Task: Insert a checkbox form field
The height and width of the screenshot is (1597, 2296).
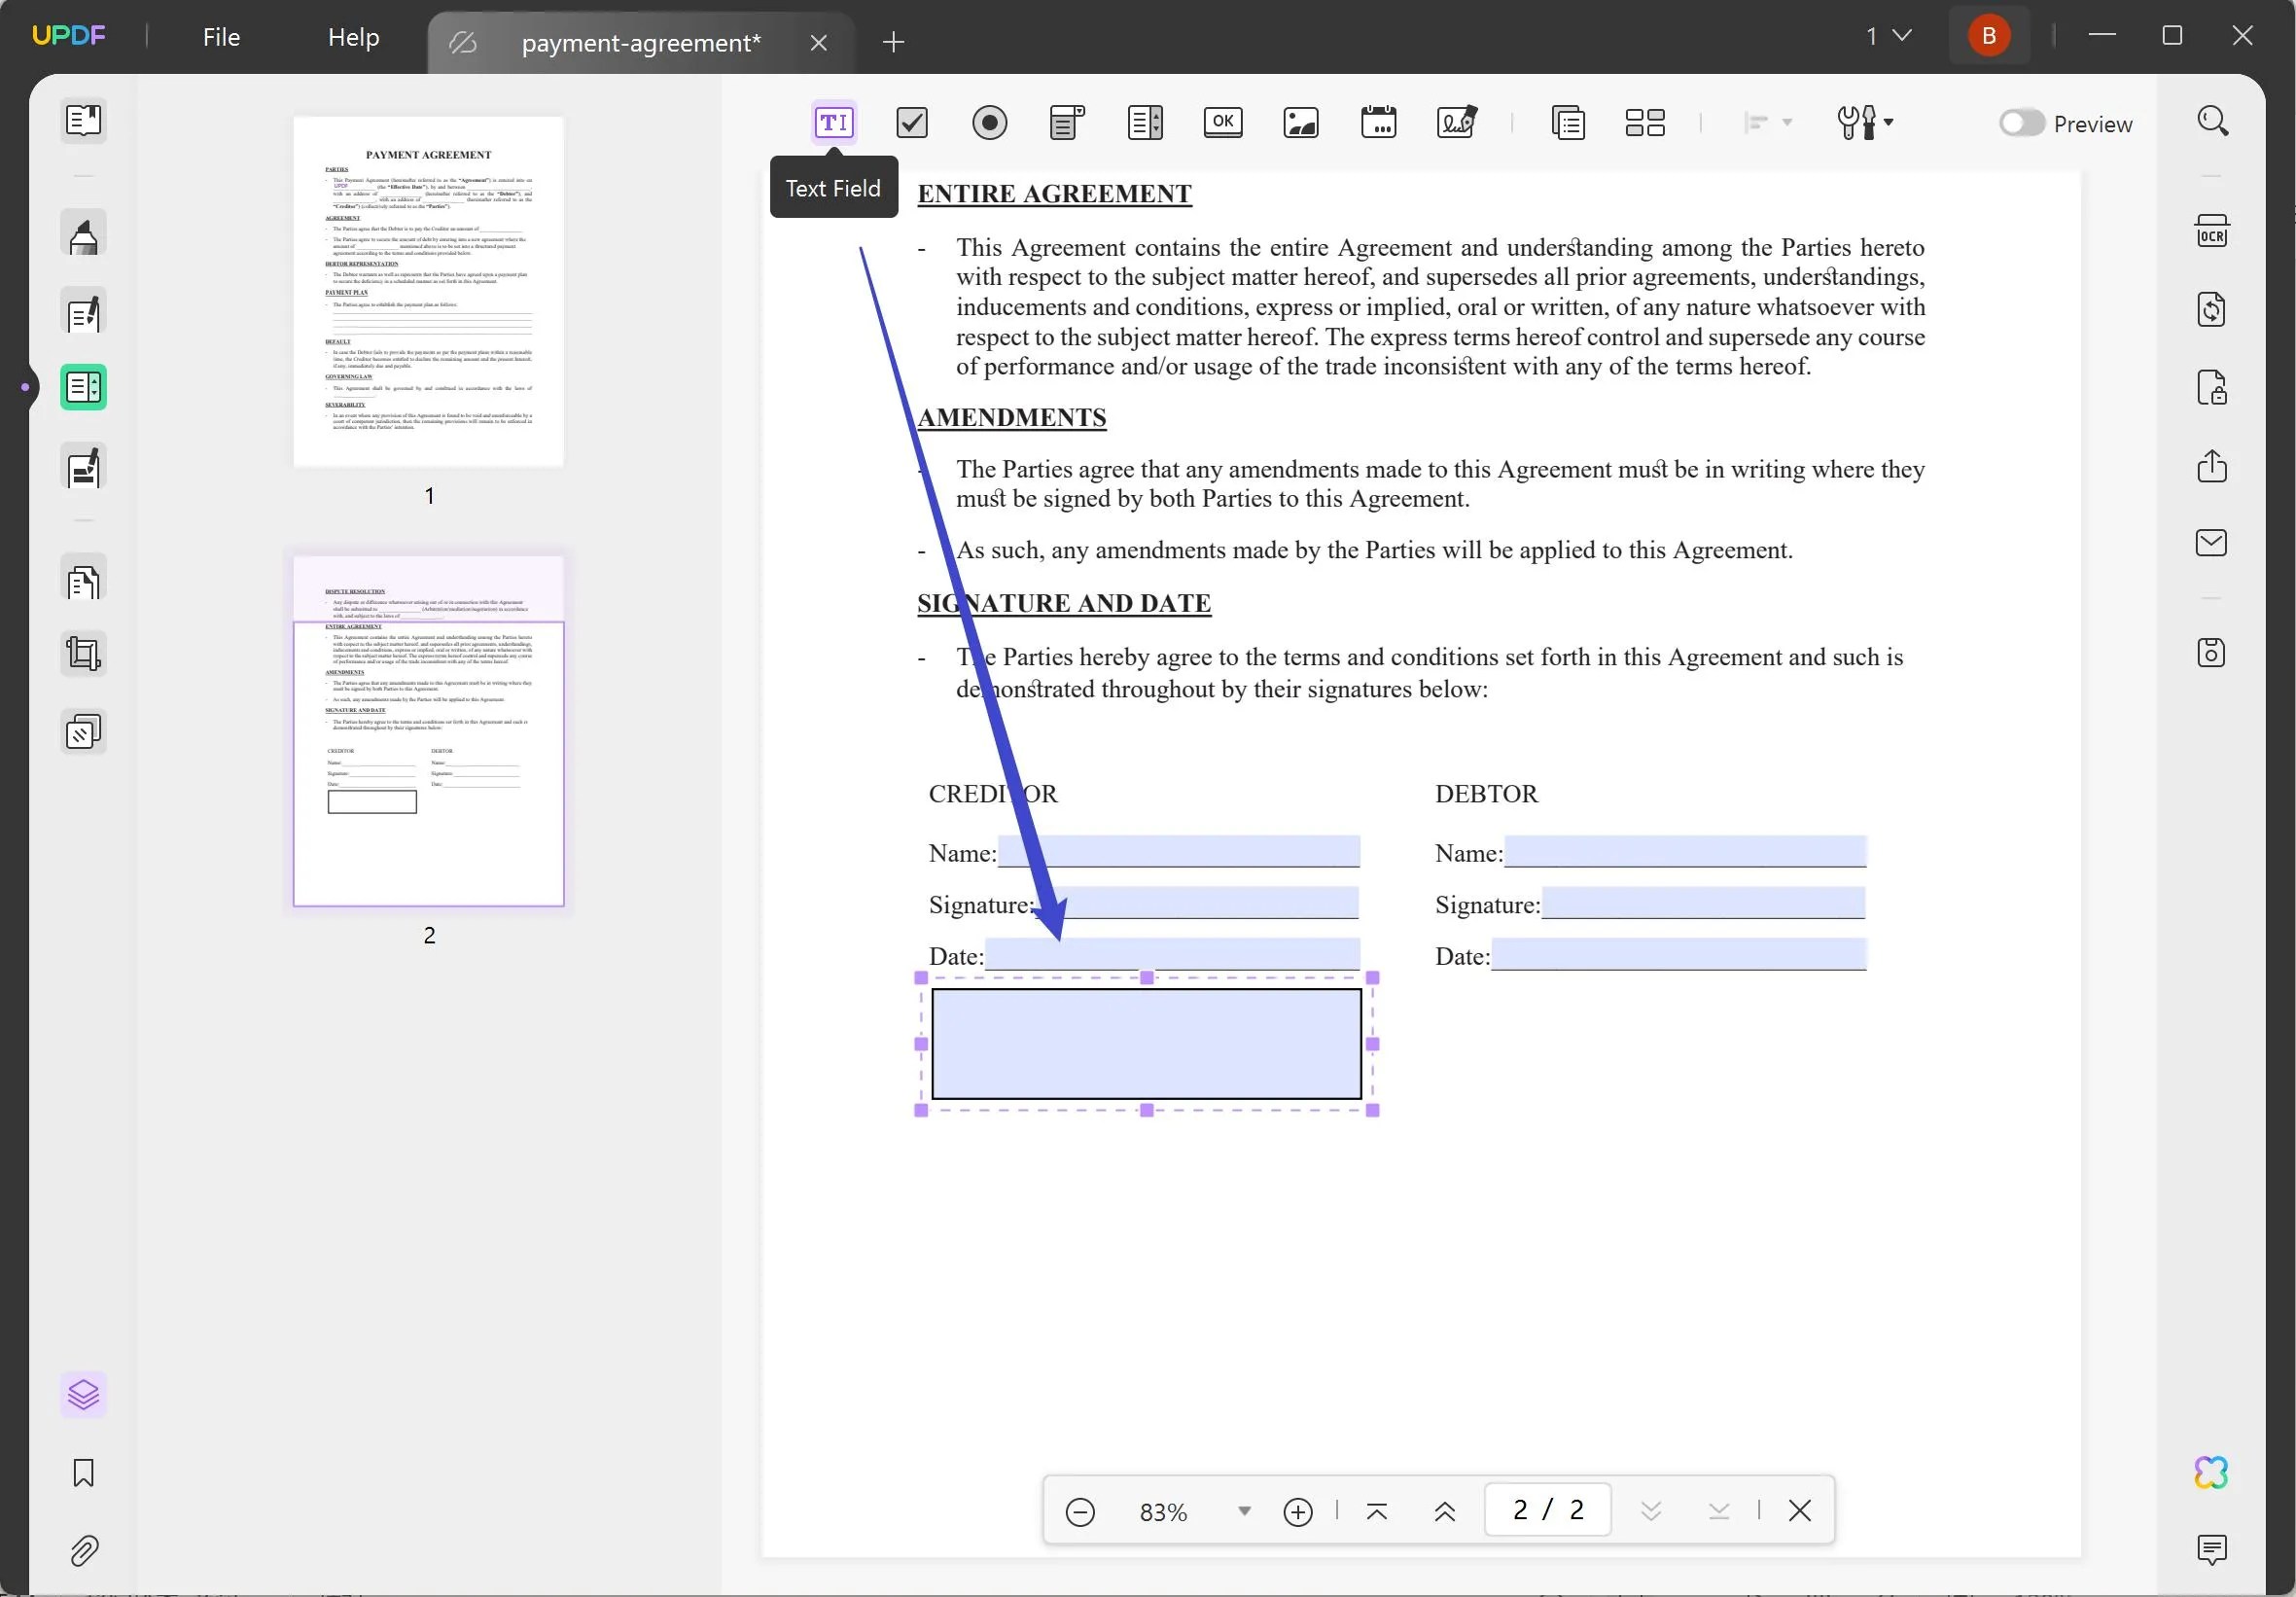Action: pos(911,122)
